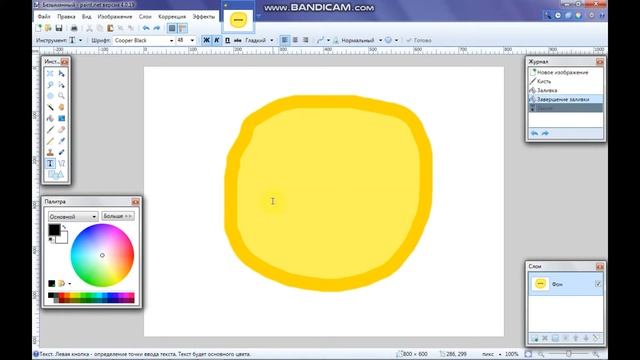Click the Paste clipboard icon
The width and height of the screenshot is (640, 360).
(110, 28)
